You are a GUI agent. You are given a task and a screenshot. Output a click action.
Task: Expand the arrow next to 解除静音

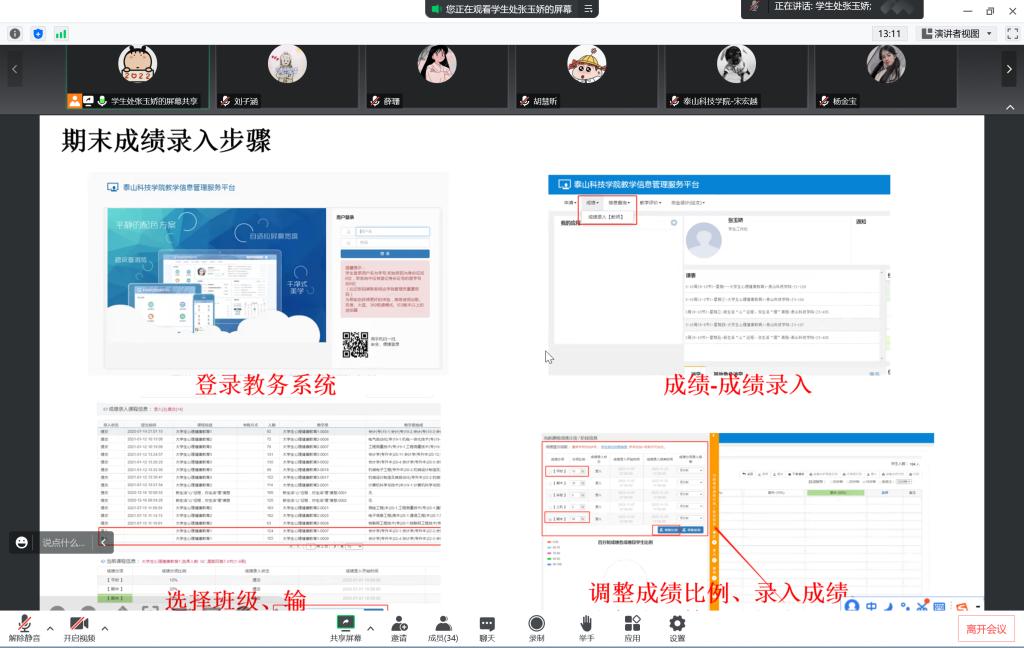[50, 628]
